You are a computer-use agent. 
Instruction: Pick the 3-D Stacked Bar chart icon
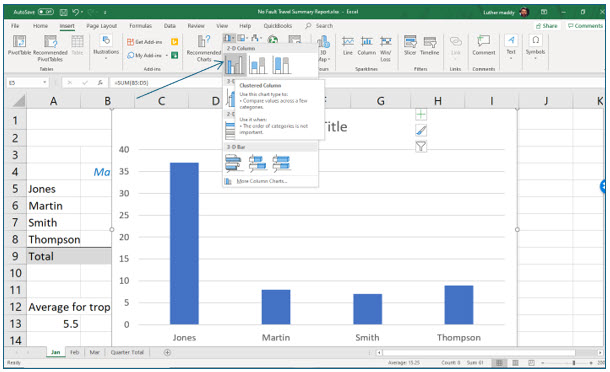pyautogui.click(x=258, y=163)
